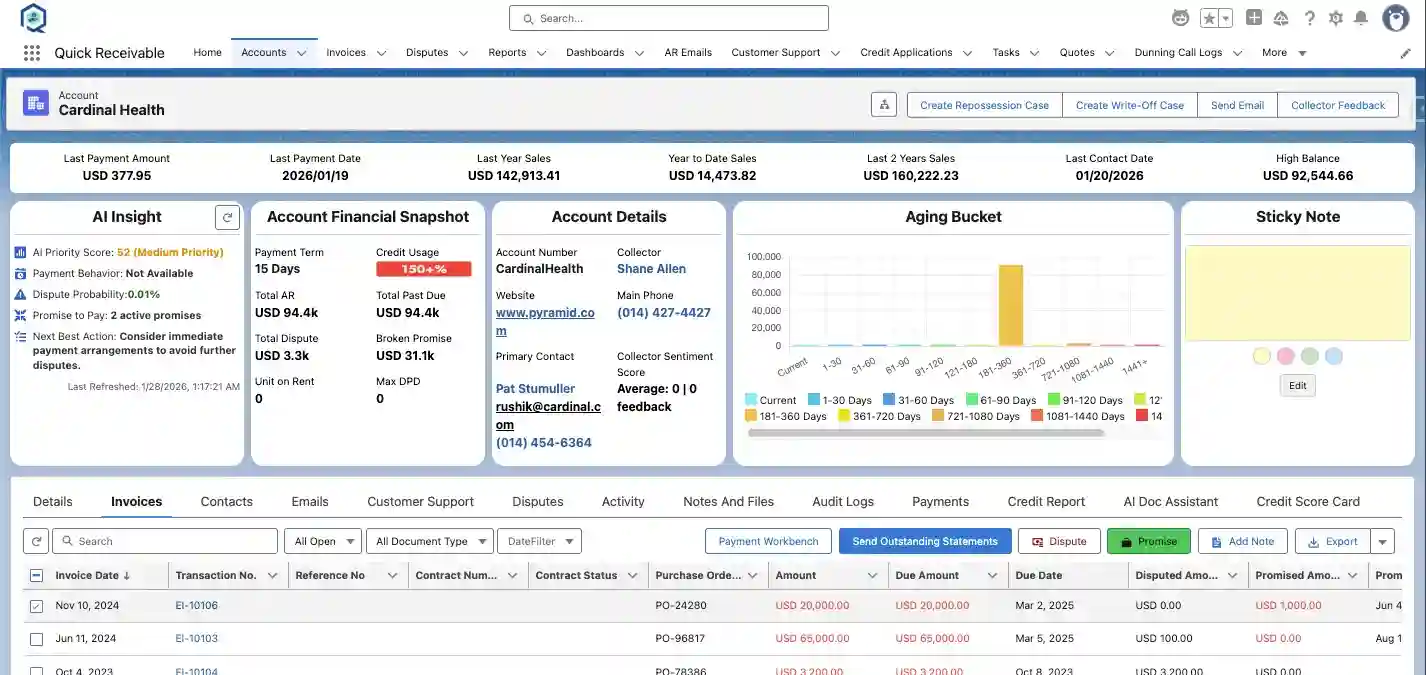
Task: Open AR Emails in navigation
Action: [x=688, y=53]
